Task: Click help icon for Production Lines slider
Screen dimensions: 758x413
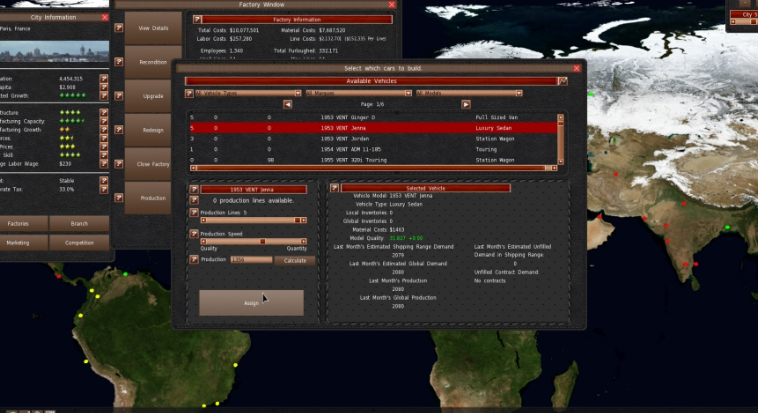Action: point(194,213)
